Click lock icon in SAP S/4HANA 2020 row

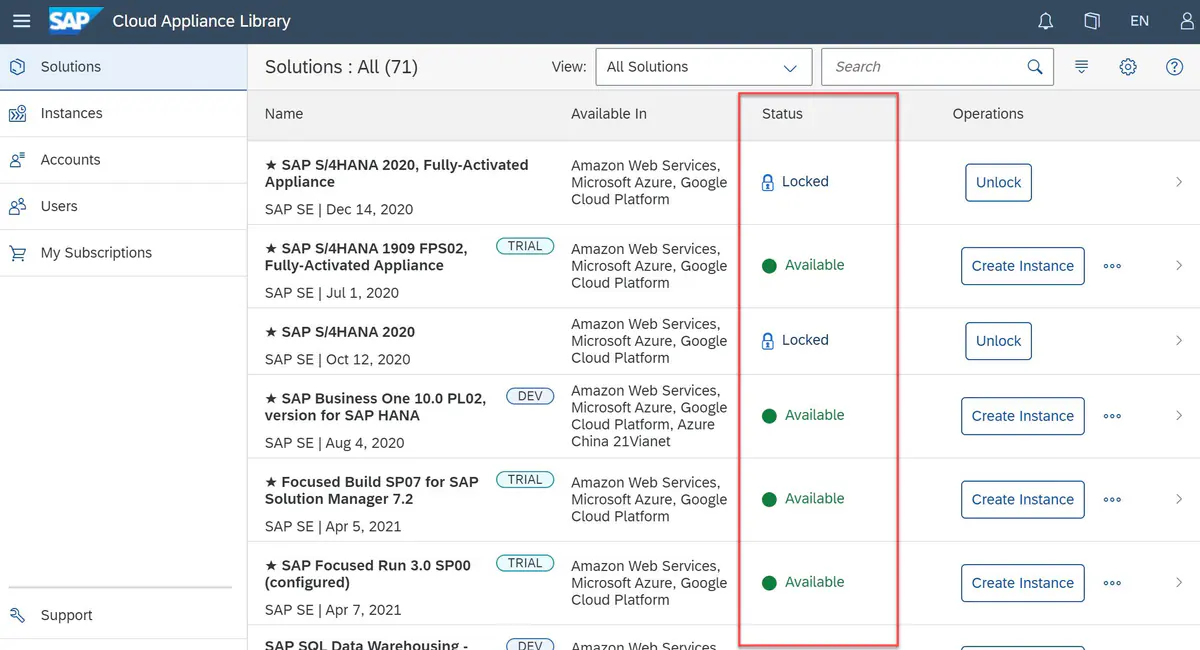pos(768,341)
